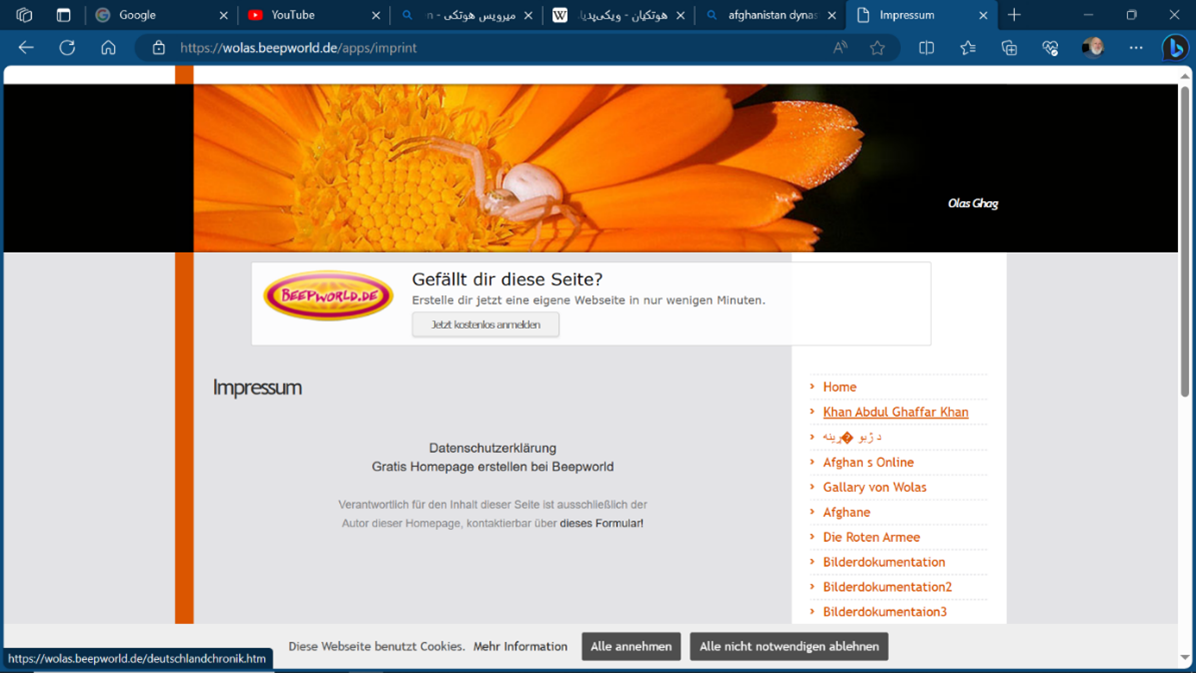Open the Collections icon

1009,48
